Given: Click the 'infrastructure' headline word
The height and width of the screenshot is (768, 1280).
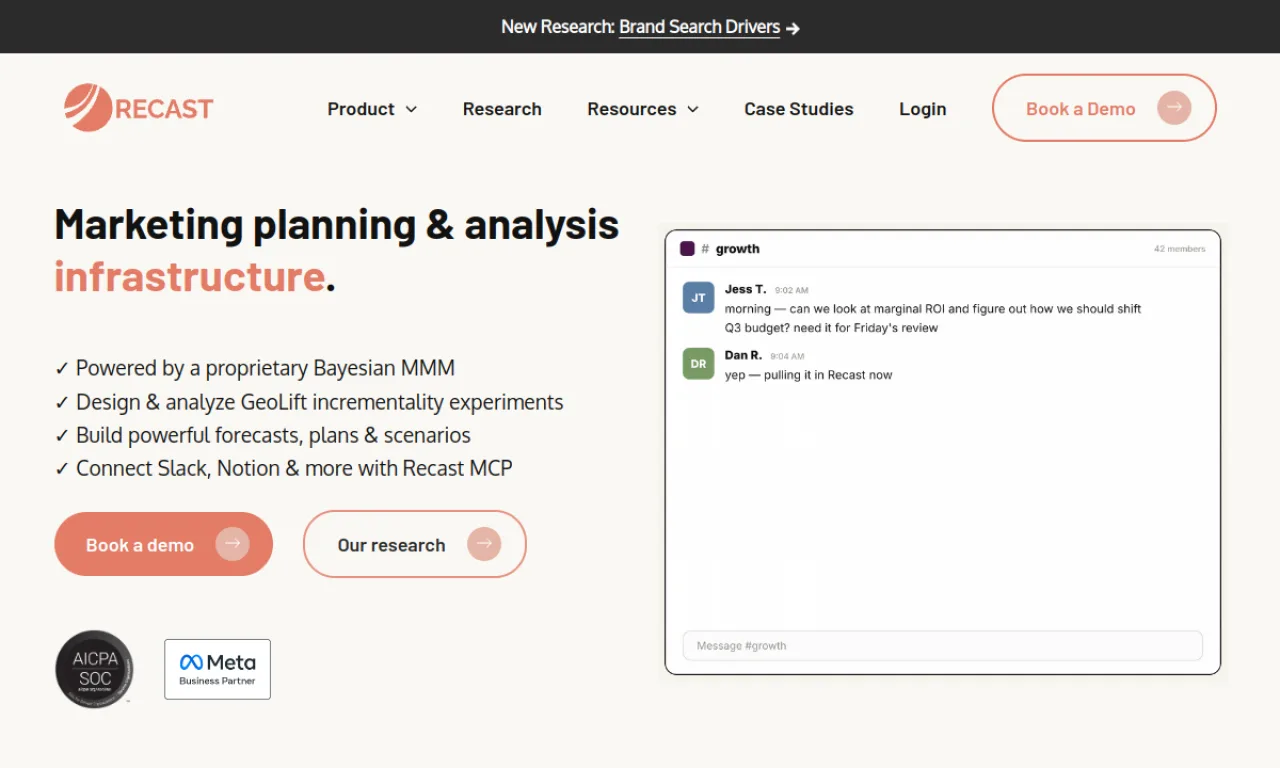Looking at the screenshot, I should [190, 276].
